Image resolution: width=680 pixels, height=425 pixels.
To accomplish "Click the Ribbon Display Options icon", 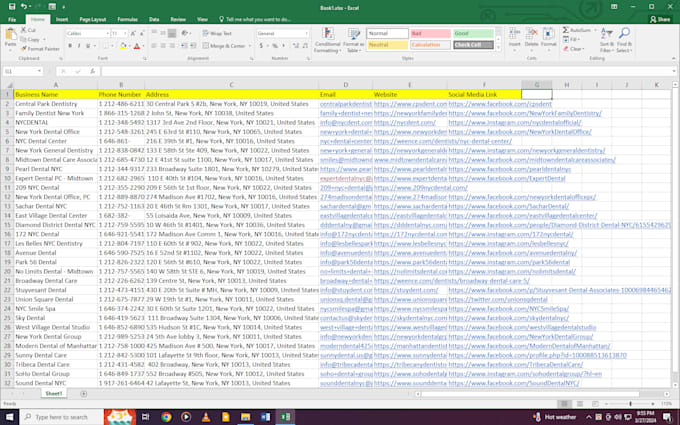I will [x=614, y=7].
